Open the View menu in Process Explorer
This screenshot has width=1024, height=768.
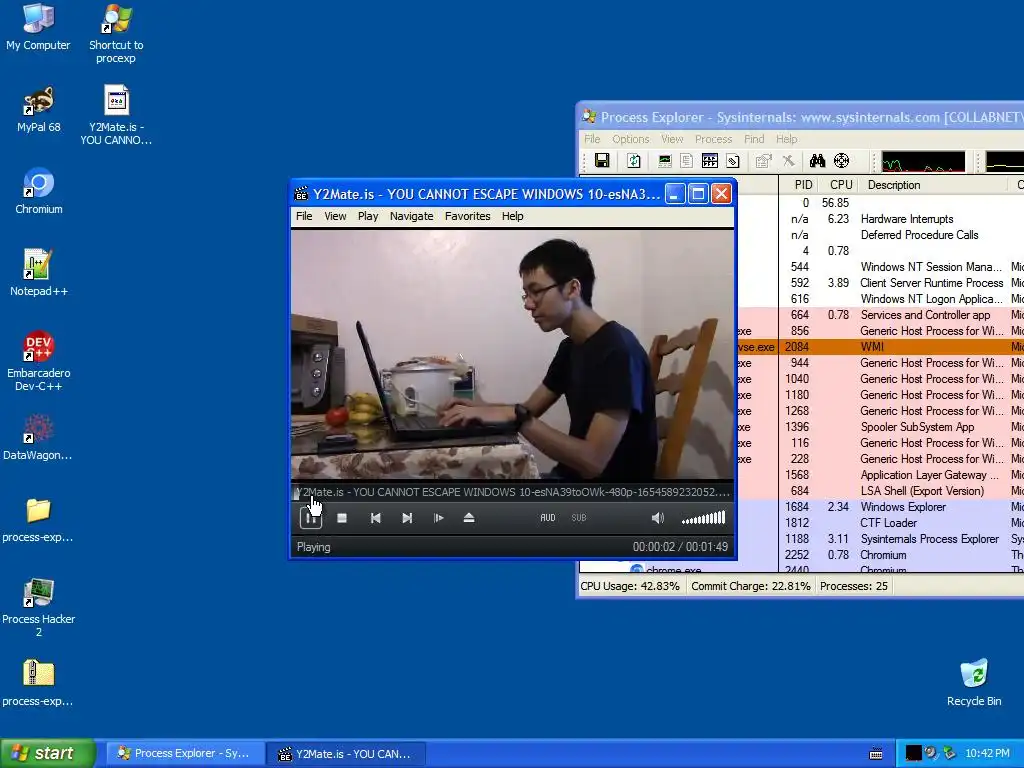click(672, 139)
